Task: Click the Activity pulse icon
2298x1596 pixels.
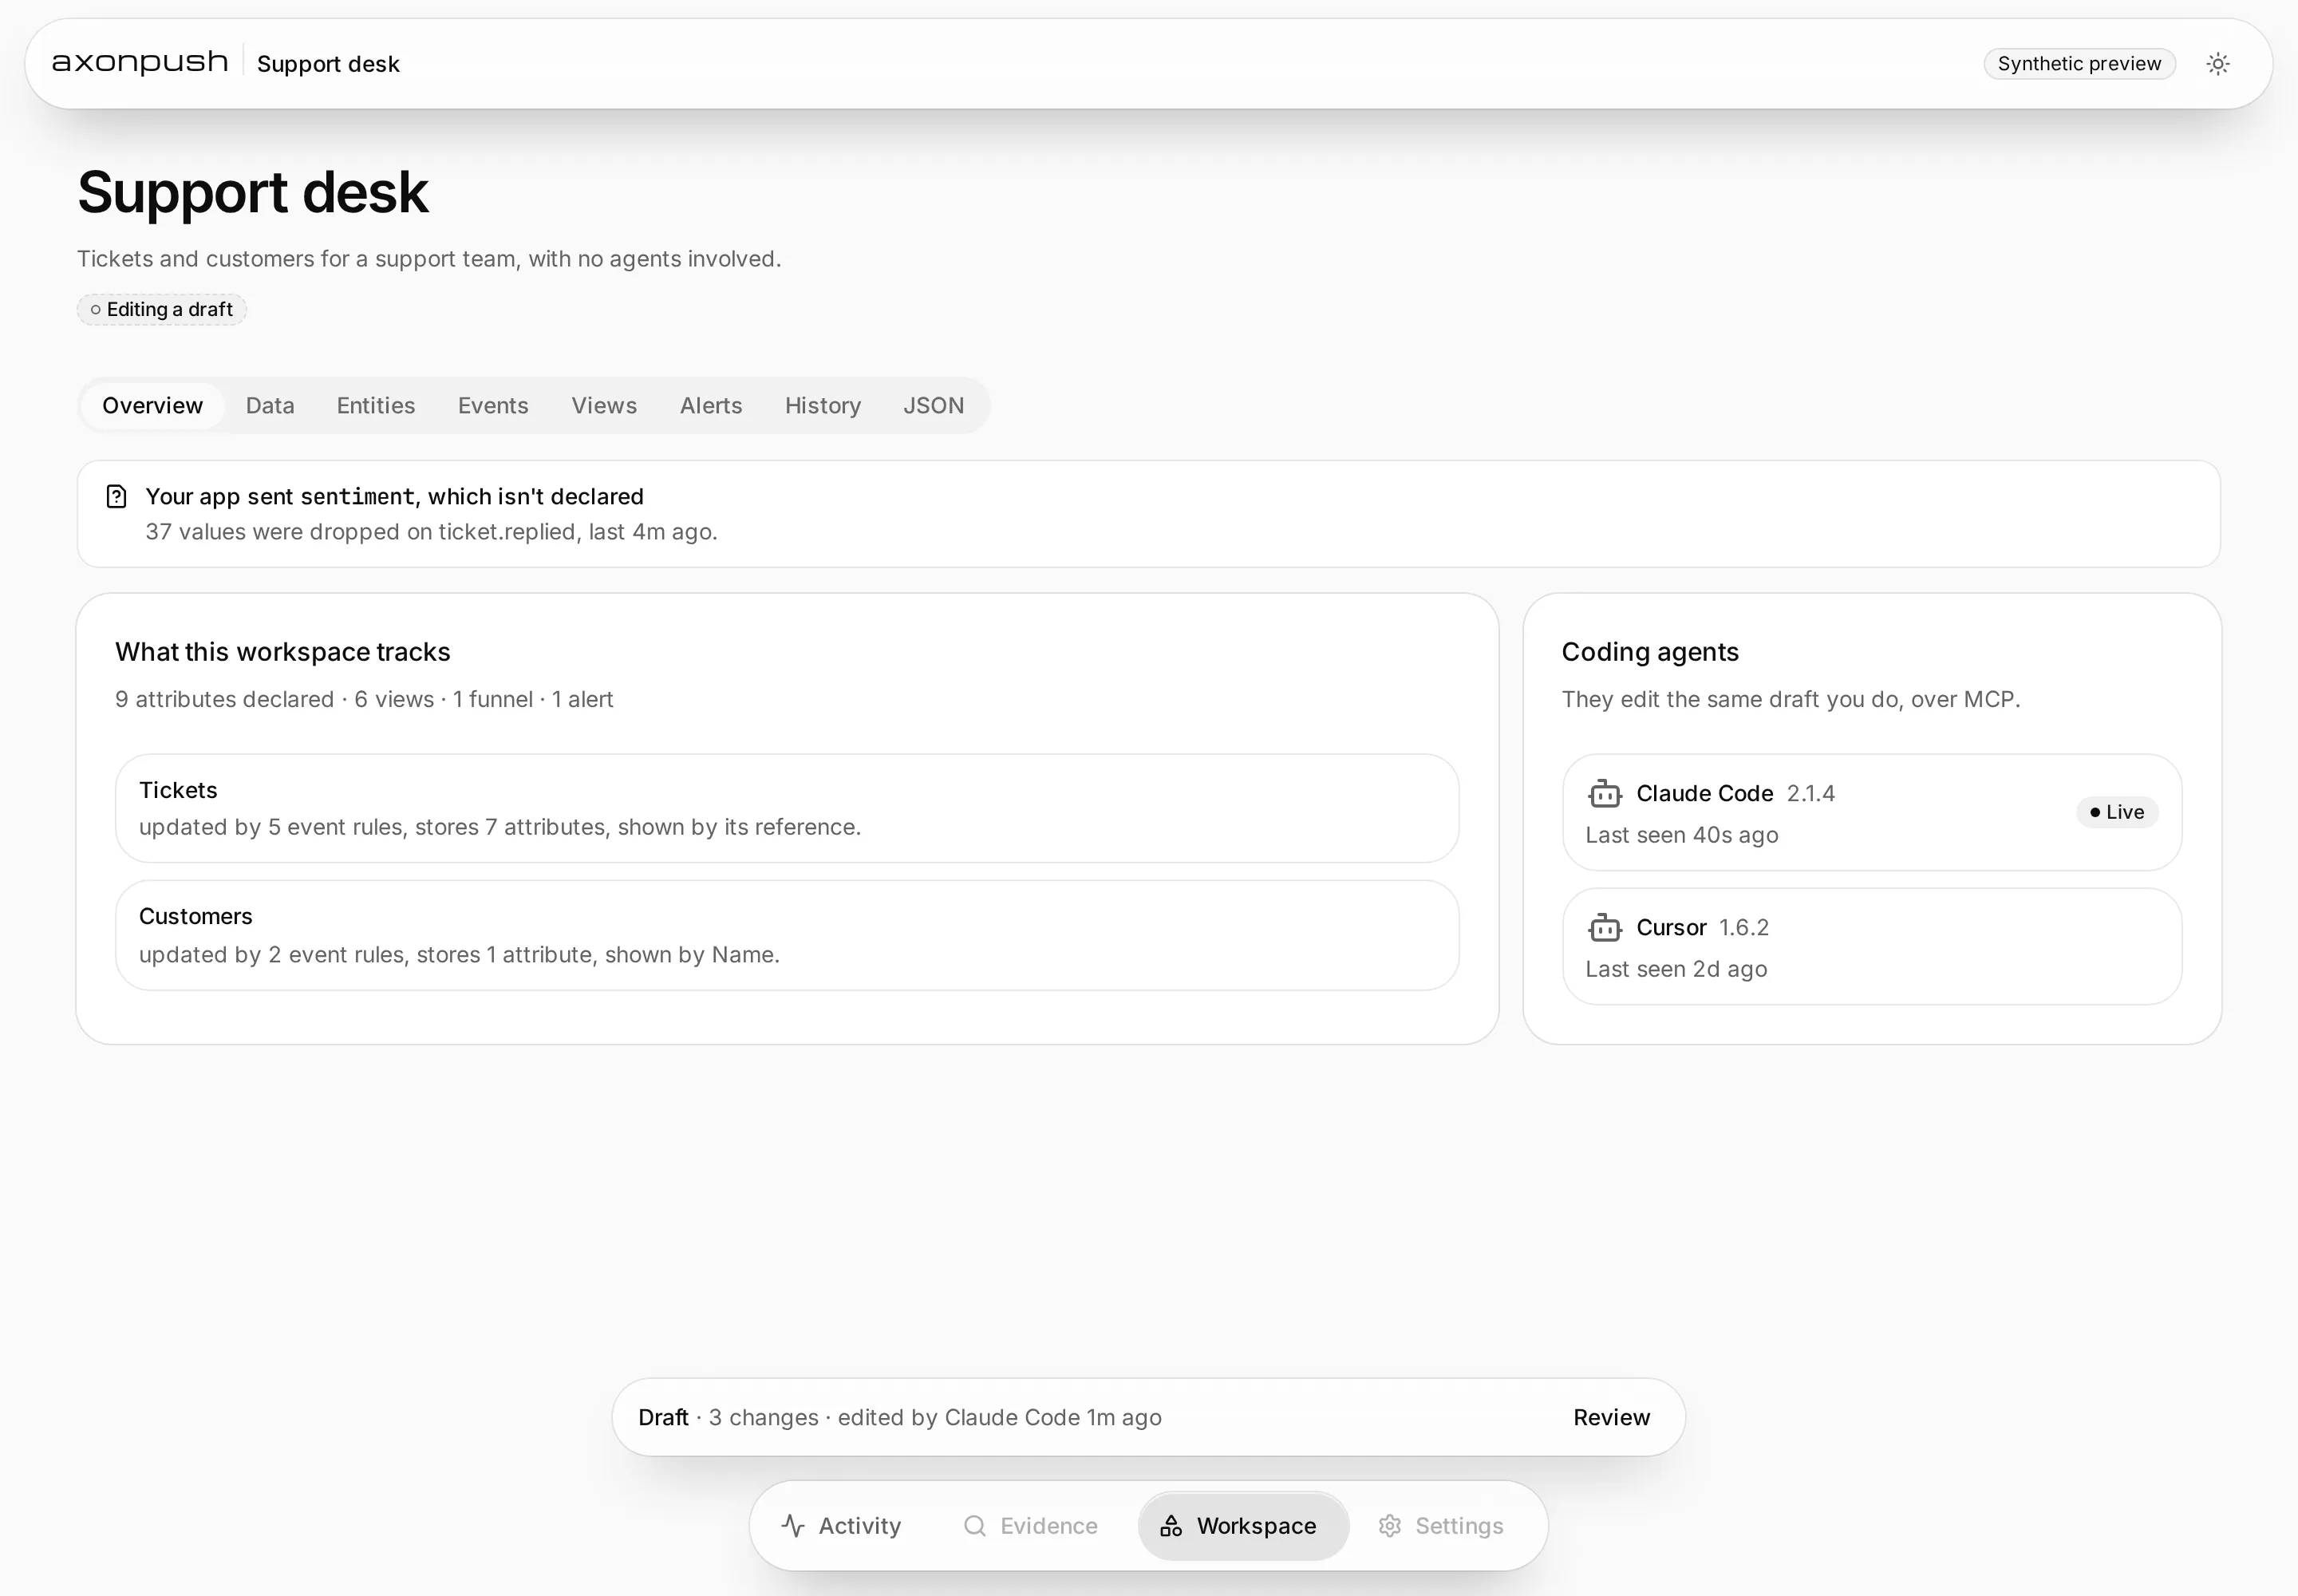Action: coord(793,1525)
